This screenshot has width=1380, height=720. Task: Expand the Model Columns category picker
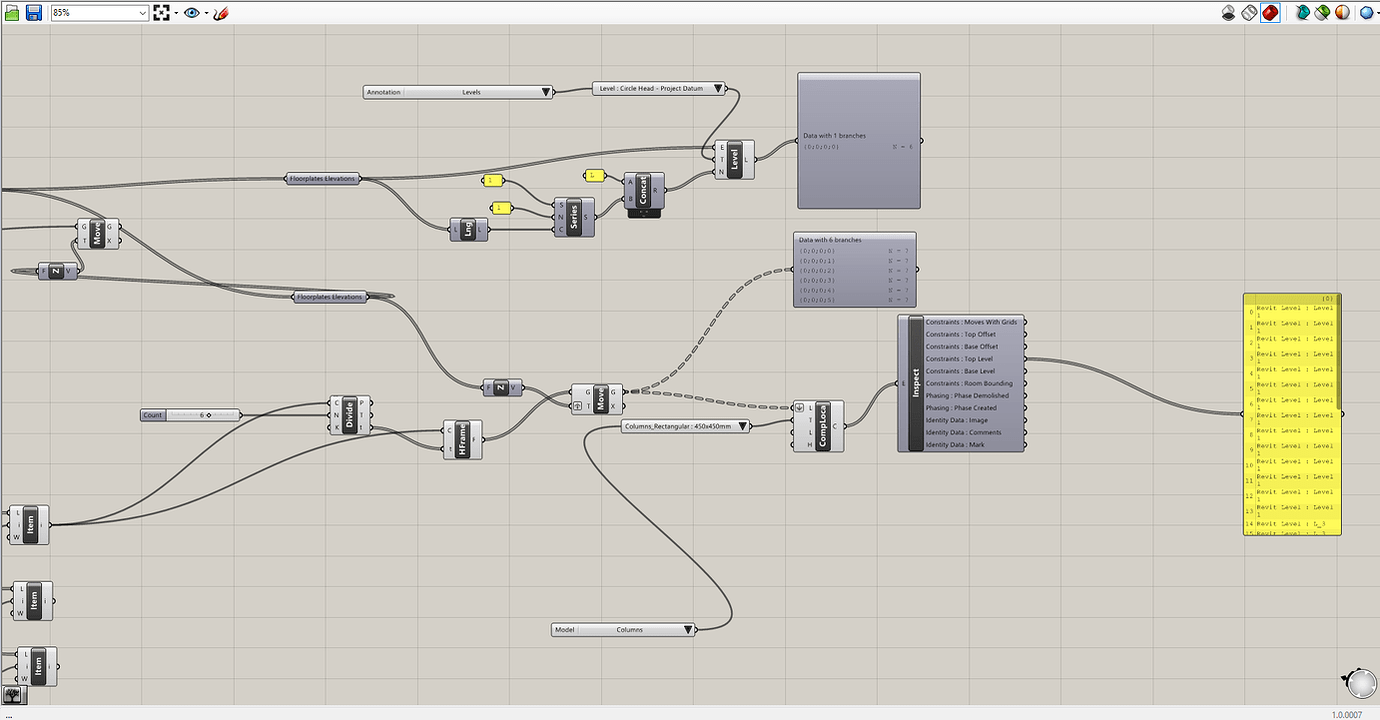(624, 630)
